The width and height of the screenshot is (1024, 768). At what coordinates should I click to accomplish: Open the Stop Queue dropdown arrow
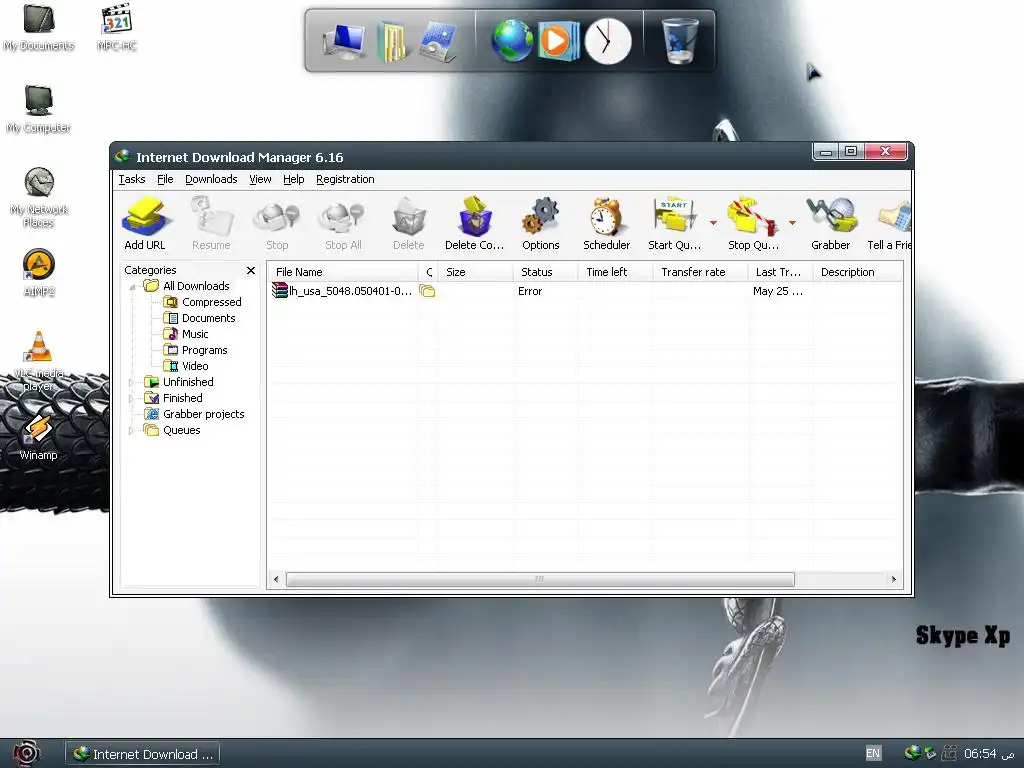pyautogui.click(x=792, y=223)
